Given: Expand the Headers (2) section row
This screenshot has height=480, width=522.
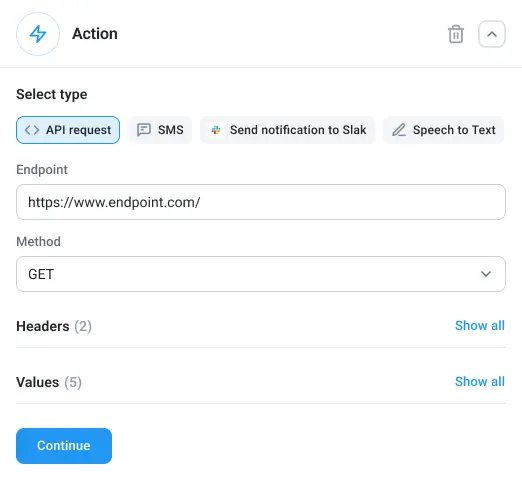Looking at the screenshot, I should coord(261,326).
